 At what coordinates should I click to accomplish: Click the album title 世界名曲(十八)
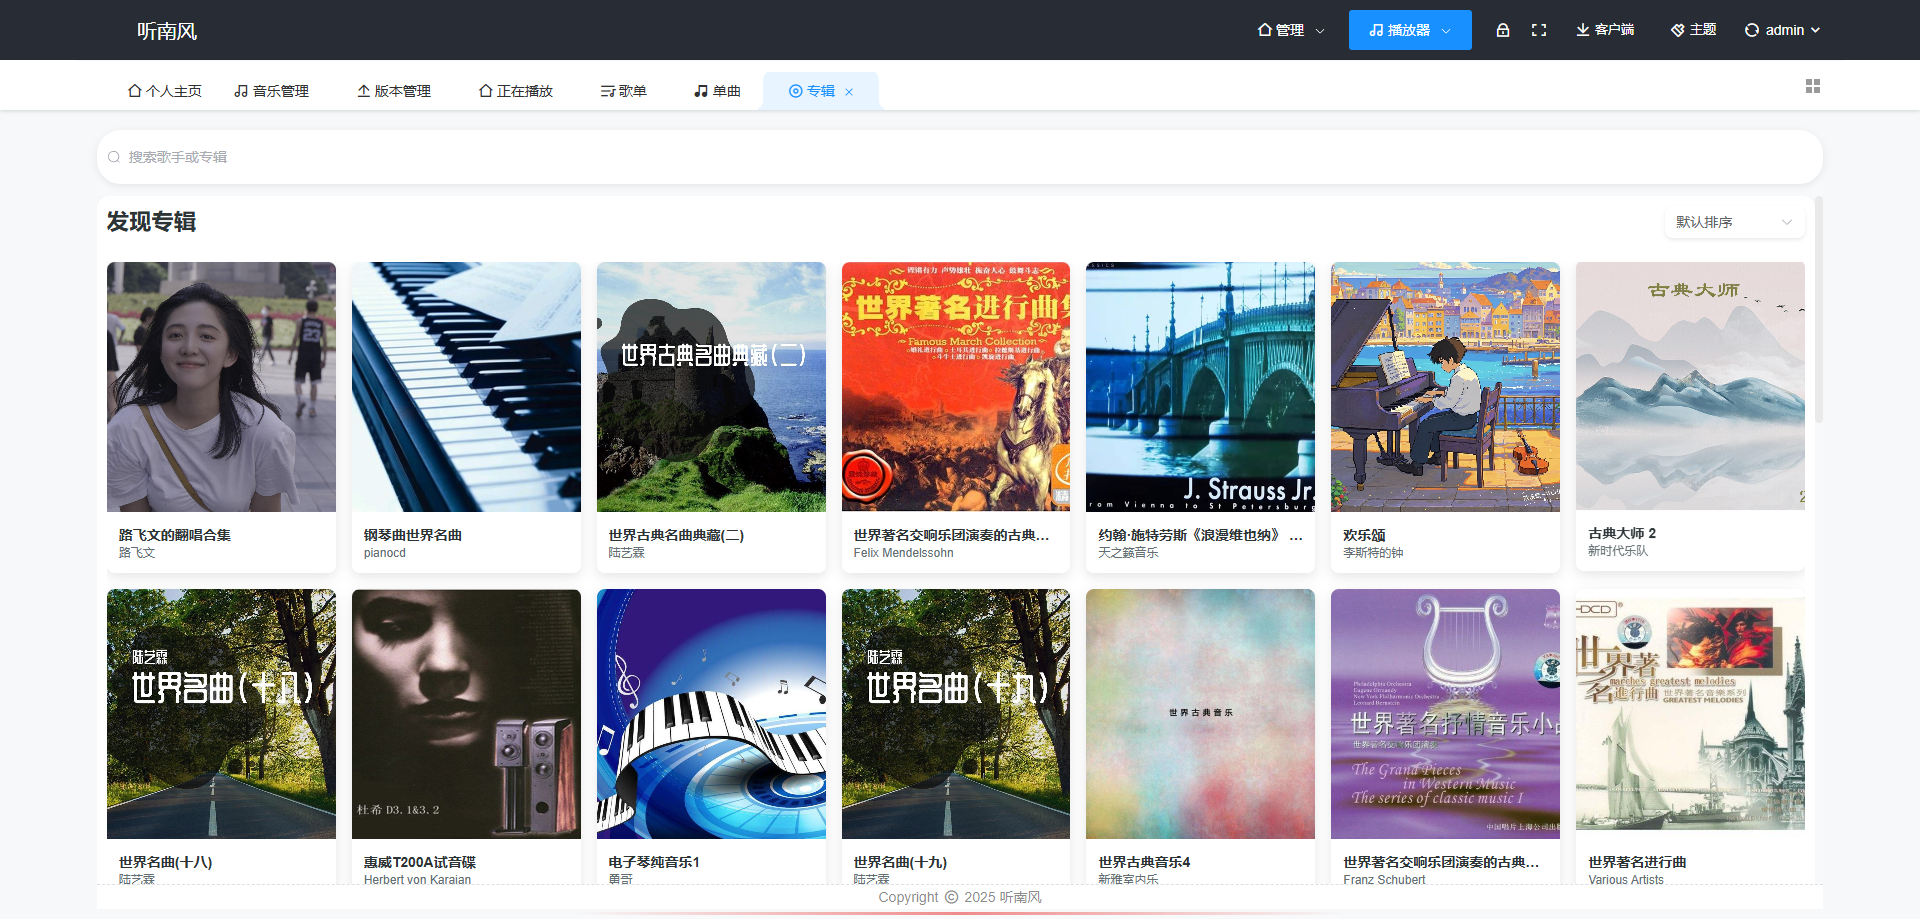tap(166, 862)
